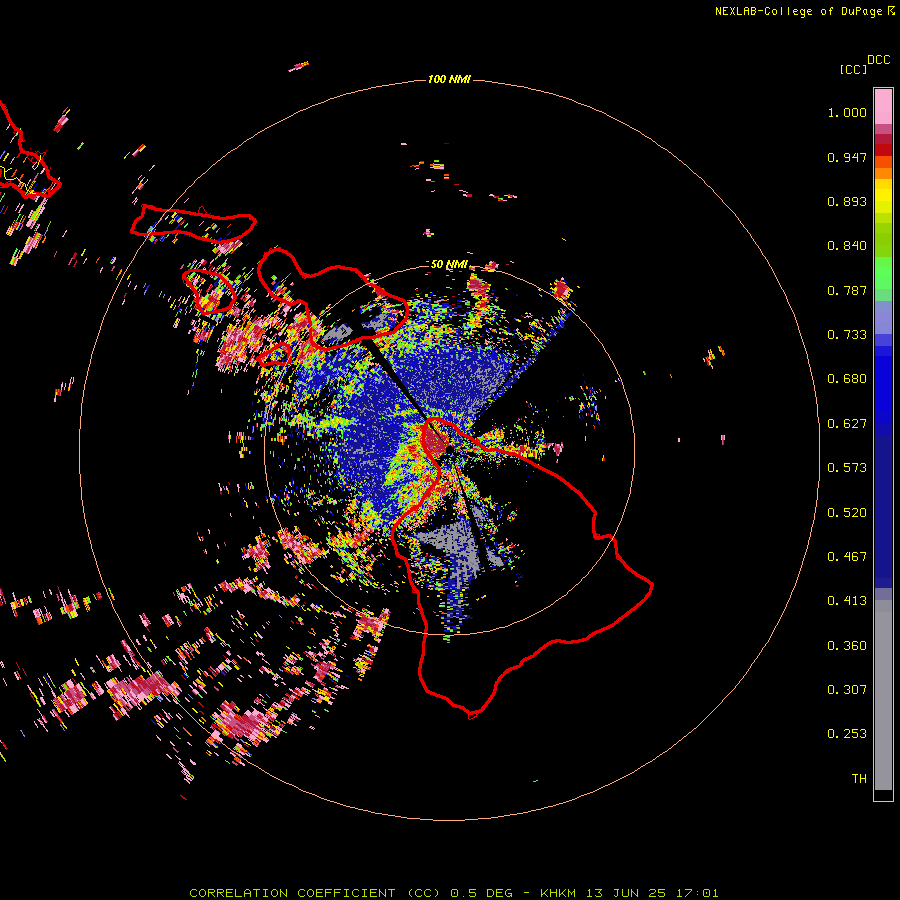Select the 0.733 scale value

(x=847, y=335)
